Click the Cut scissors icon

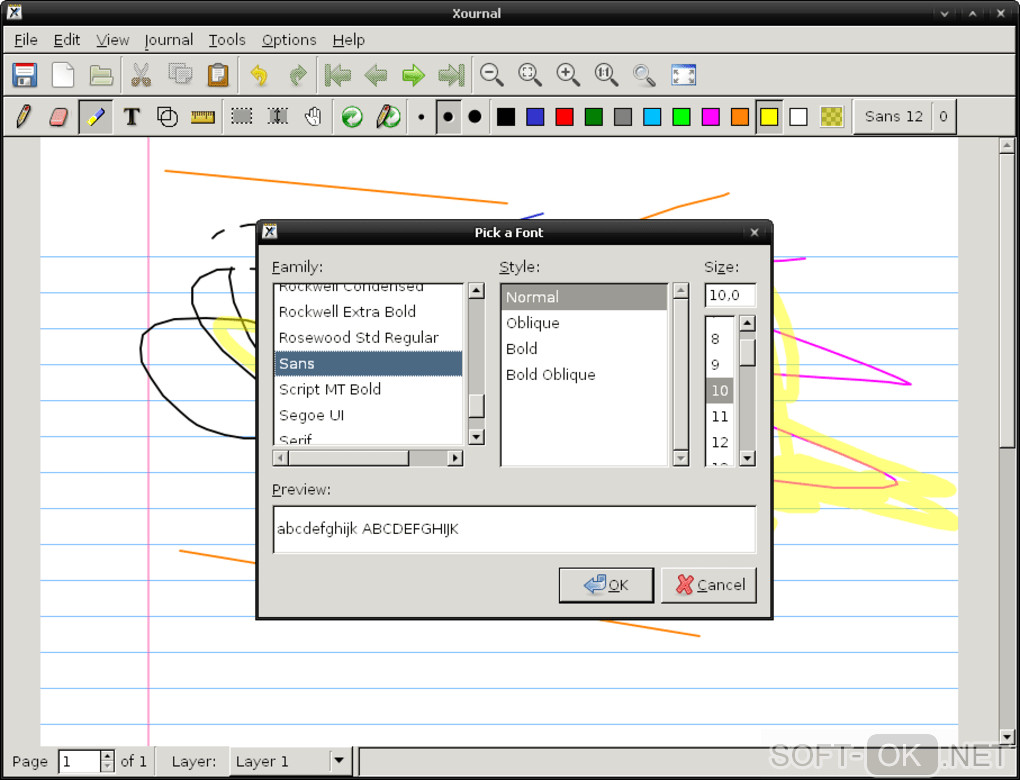[x=141, y=75]
